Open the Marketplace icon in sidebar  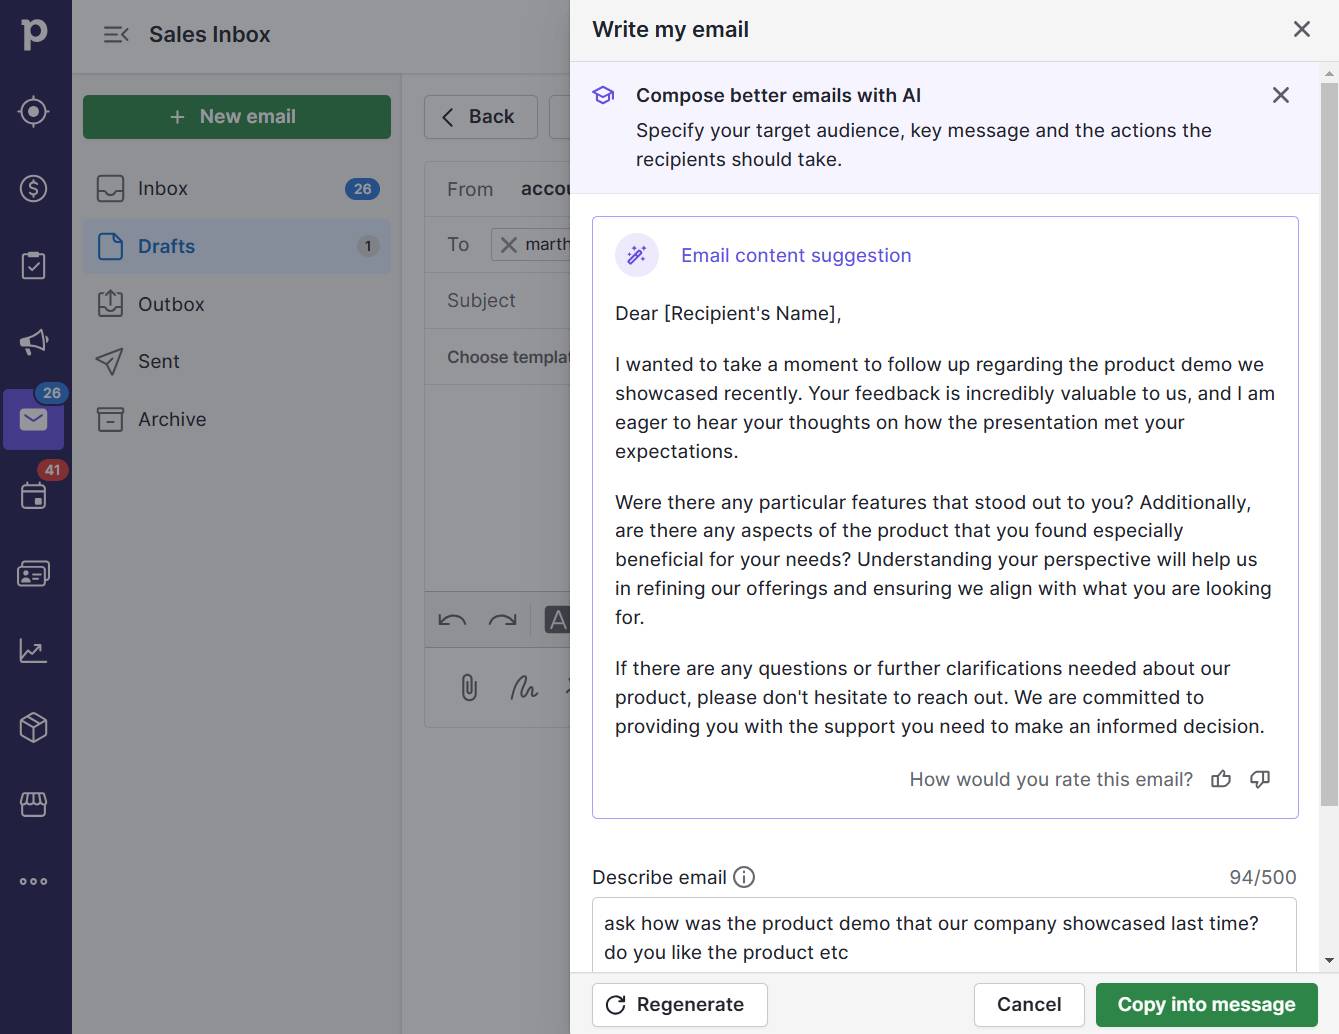coord(34,805)
